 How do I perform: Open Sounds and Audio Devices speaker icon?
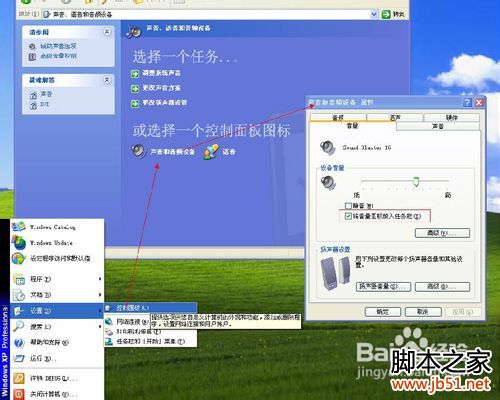(x=138, y=151)
